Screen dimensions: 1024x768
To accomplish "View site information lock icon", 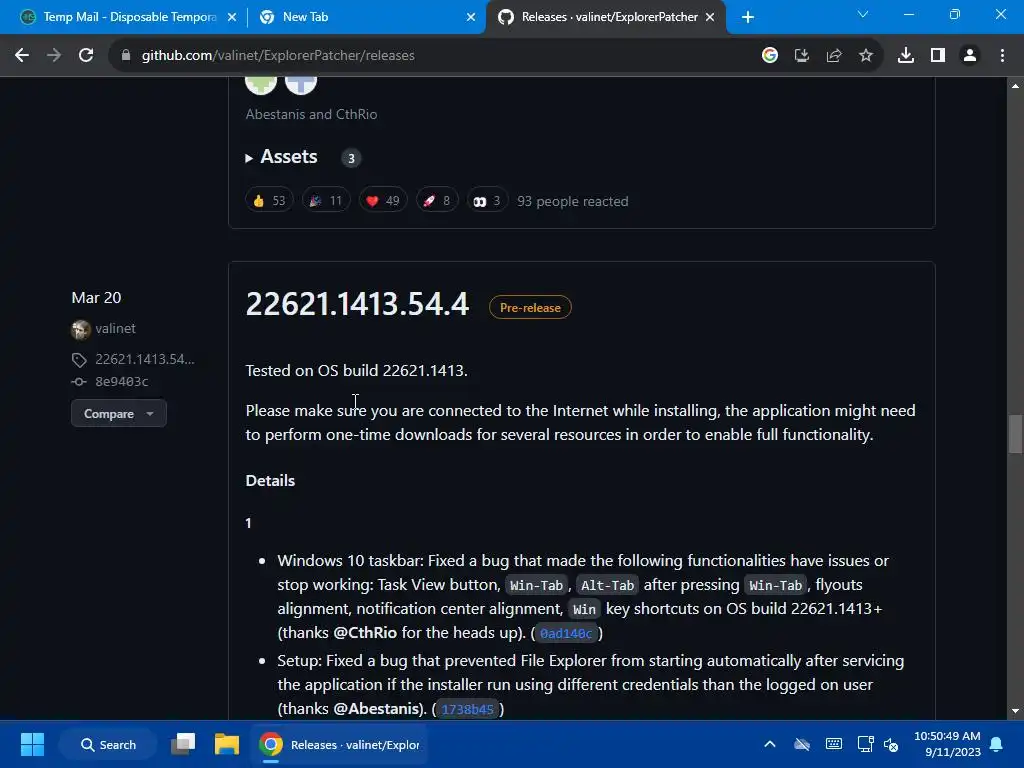I will coord(126,56).
